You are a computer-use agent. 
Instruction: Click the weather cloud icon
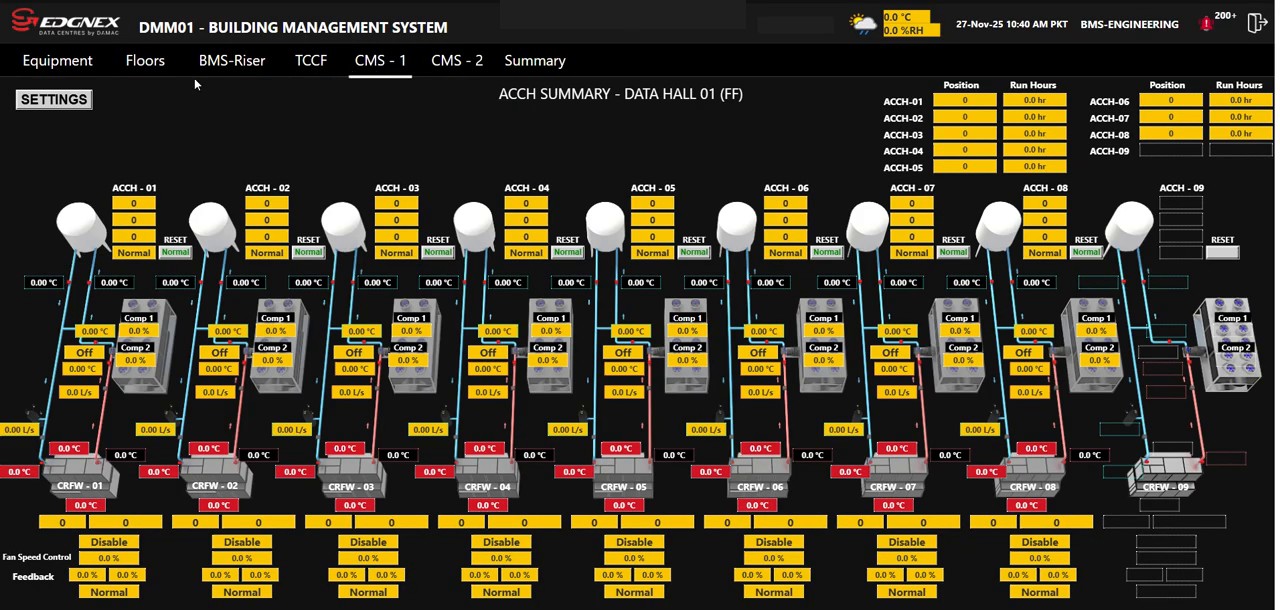[863, 23]
